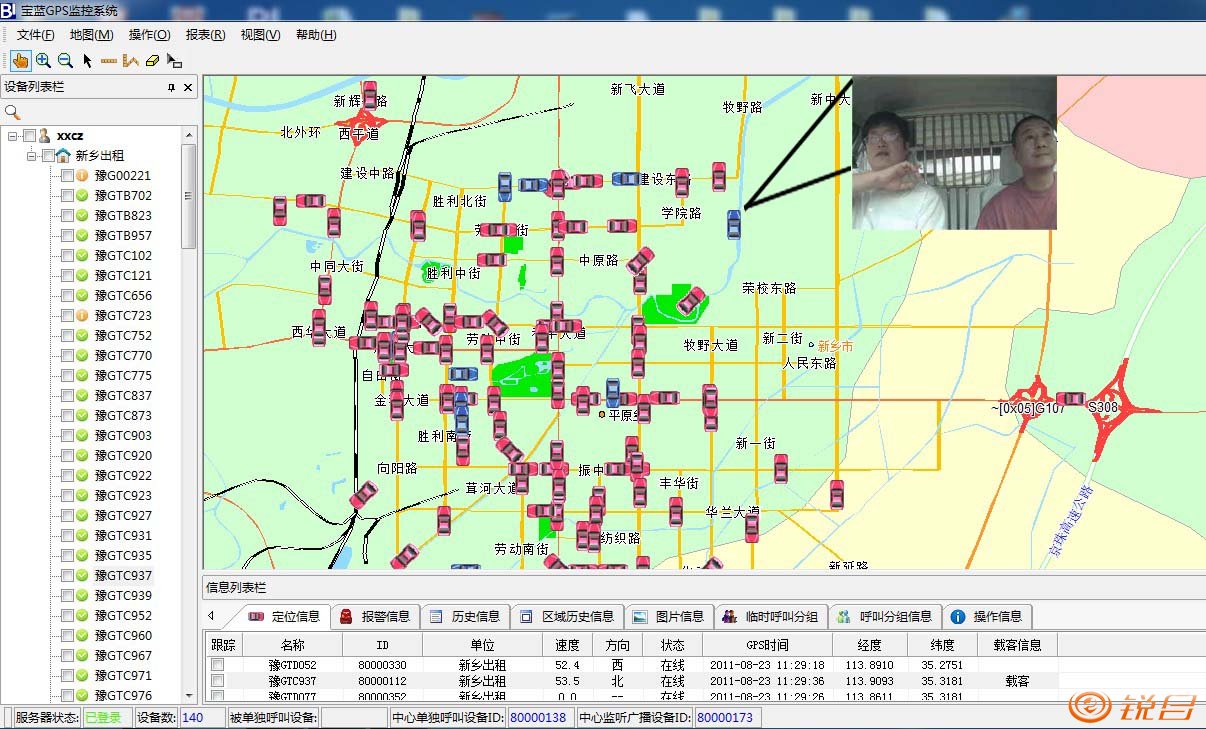Open the 报表(R) menu

click(x=205, y=35)
